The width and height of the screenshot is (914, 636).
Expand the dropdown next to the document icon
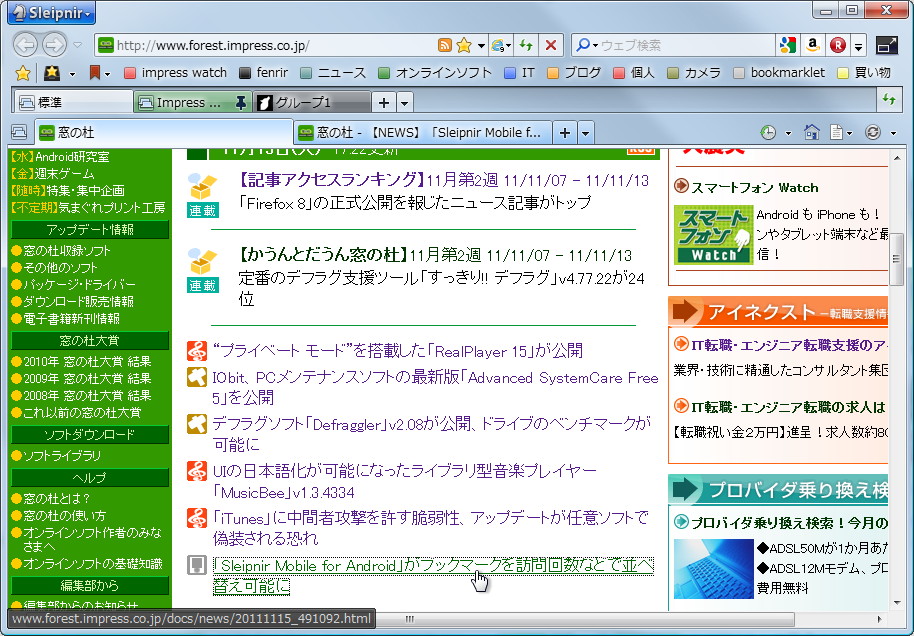849,131
